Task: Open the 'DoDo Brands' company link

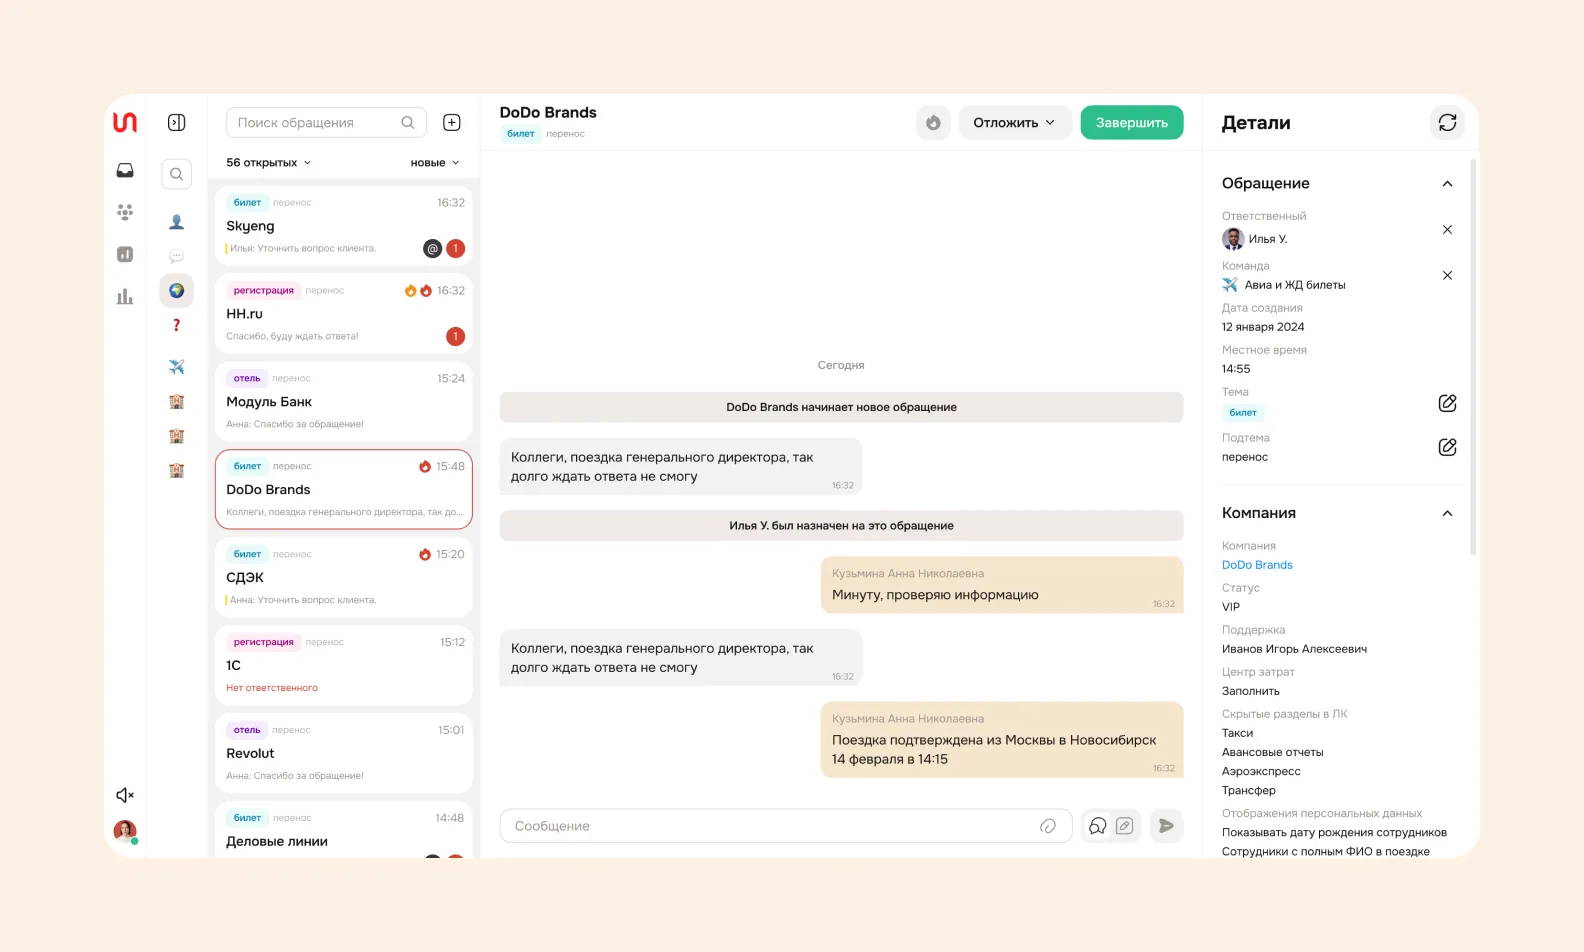Action: click(x=1257, y=565)
